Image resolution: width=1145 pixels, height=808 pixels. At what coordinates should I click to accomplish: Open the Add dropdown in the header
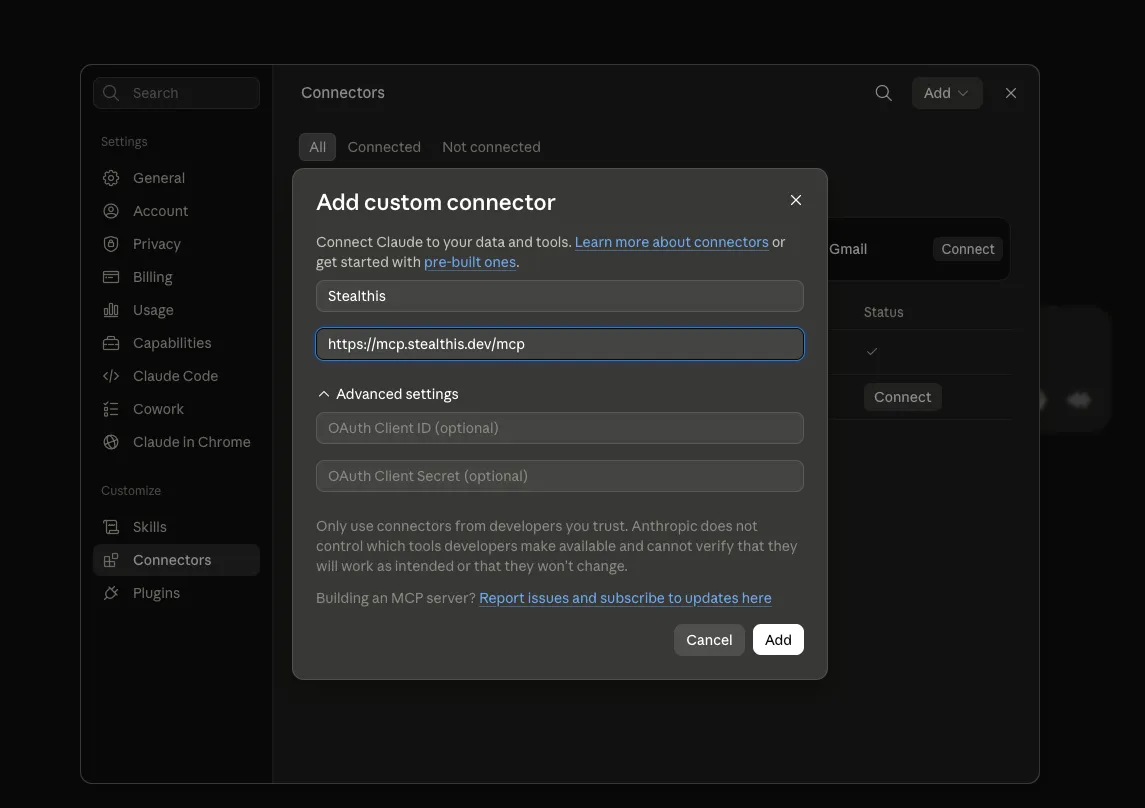pyautogui.click(x=946, y=93)
